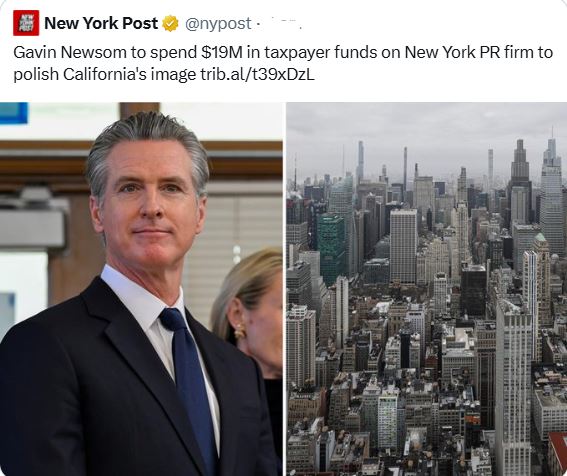
Task: Click the 'polish California's image' text line
Action: click(x=105, y=75)
